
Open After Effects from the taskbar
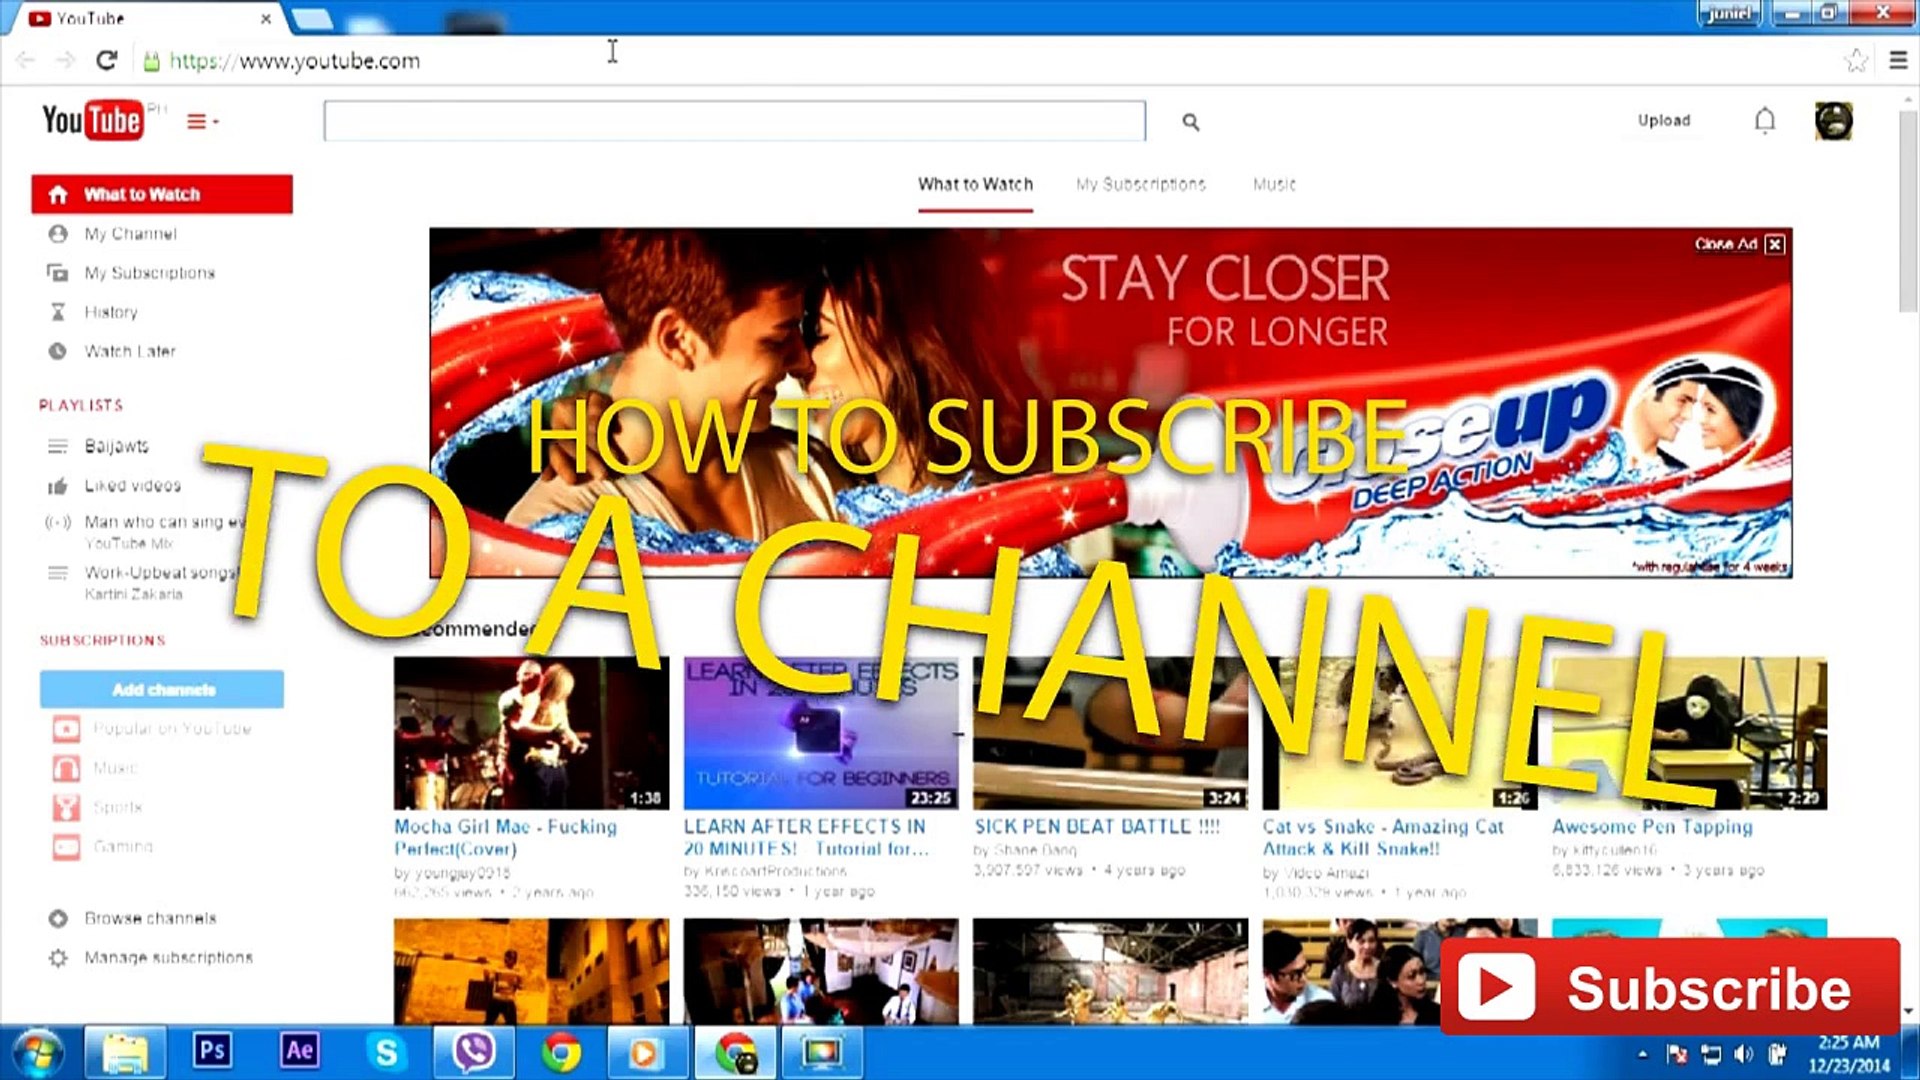298,1052
